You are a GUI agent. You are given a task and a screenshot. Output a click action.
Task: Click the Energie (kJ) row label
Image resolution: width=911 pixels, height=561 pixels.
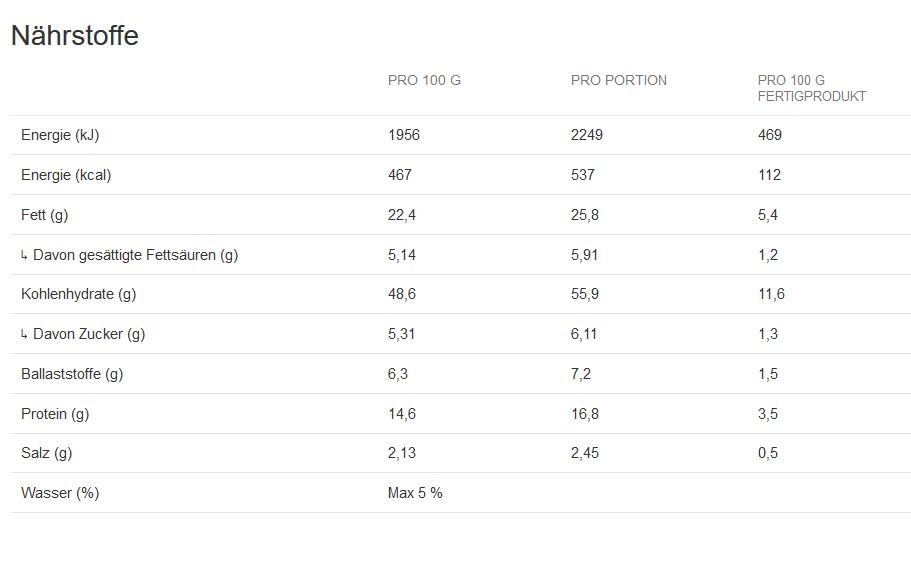point(60,135)
